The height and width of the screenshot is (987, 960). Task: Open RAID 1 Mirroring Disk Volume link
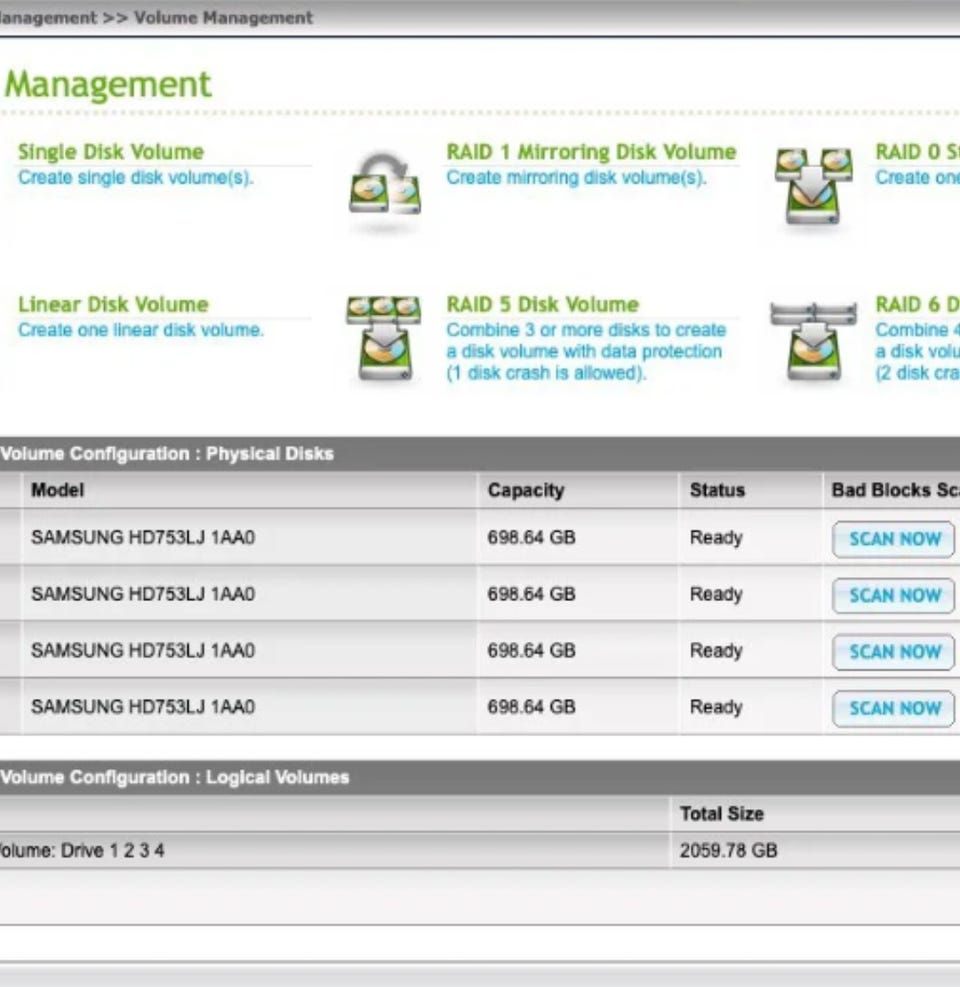[591, 152]
